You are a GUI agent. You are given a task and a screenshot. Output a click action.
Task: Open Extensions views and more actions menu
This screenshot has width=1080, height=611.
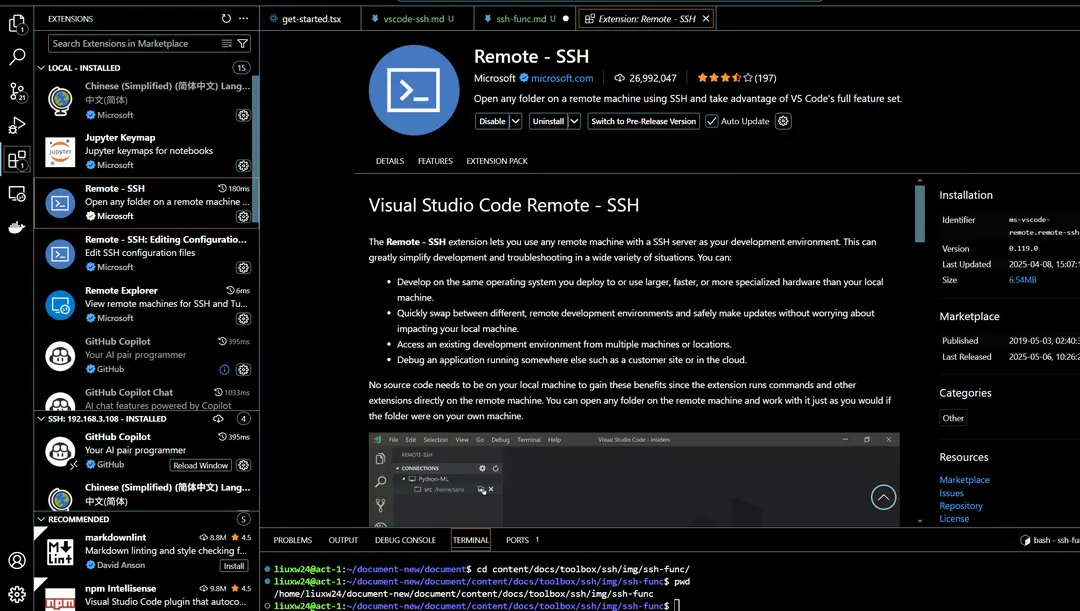(243, 19)
